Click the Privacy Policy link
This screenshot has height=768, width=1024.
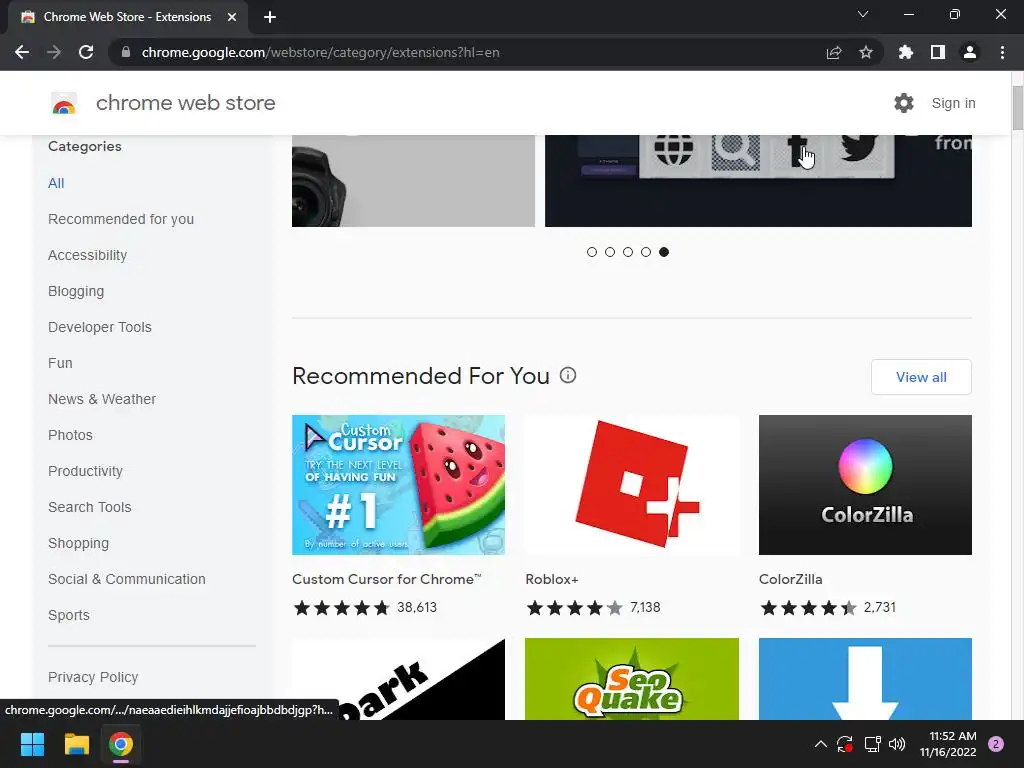pyautogui.click(x=93, y=677)
